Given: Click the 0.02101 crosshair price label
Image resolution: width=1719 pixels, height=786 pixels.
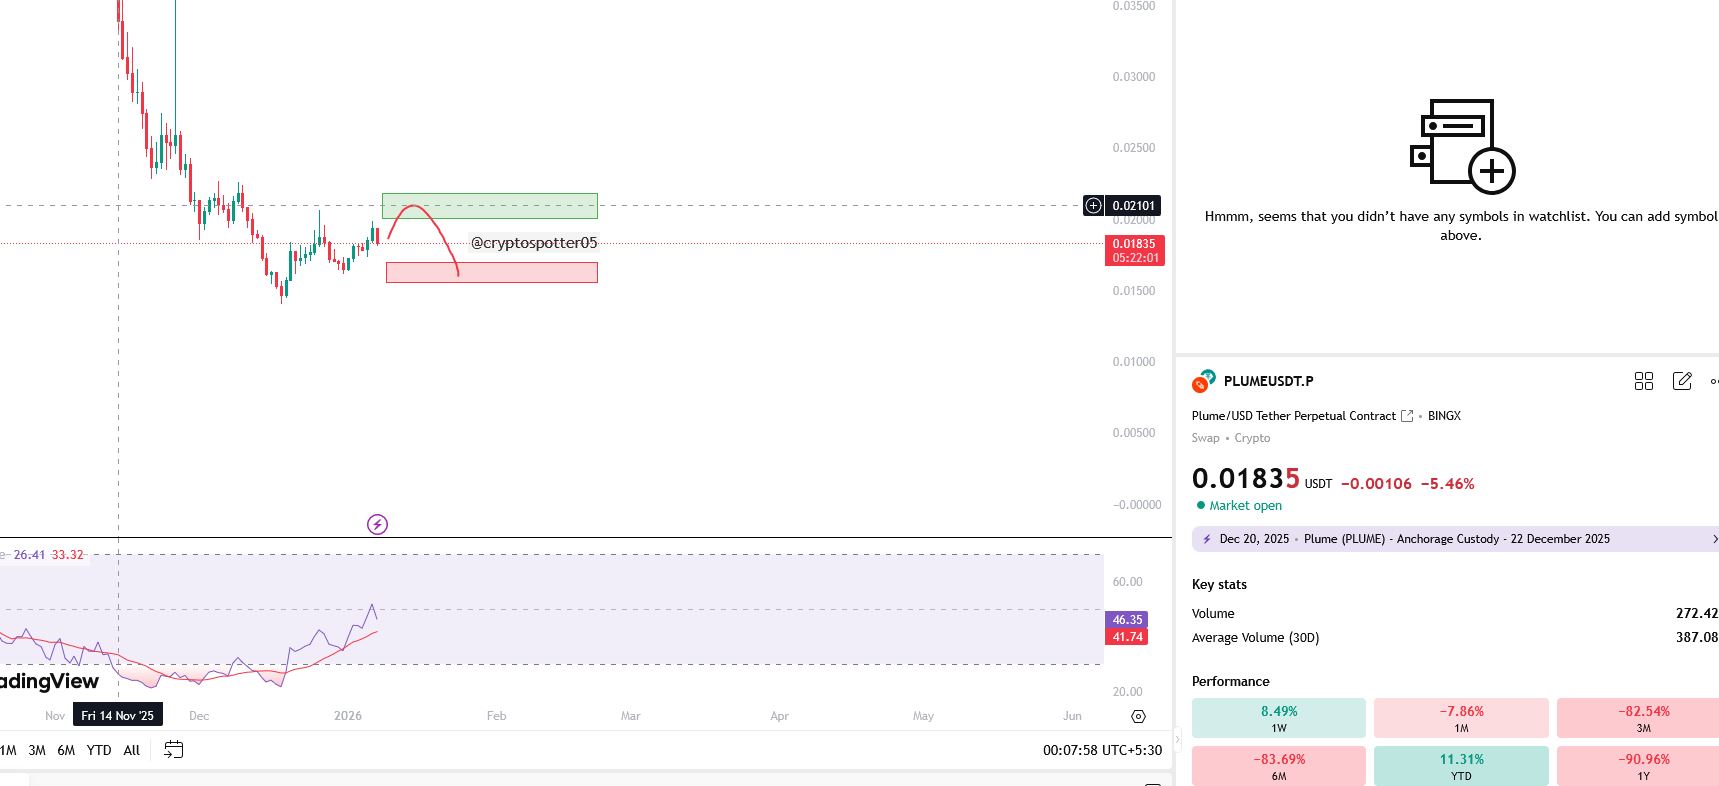Looking at the screenshot, I should point(1134,205).
